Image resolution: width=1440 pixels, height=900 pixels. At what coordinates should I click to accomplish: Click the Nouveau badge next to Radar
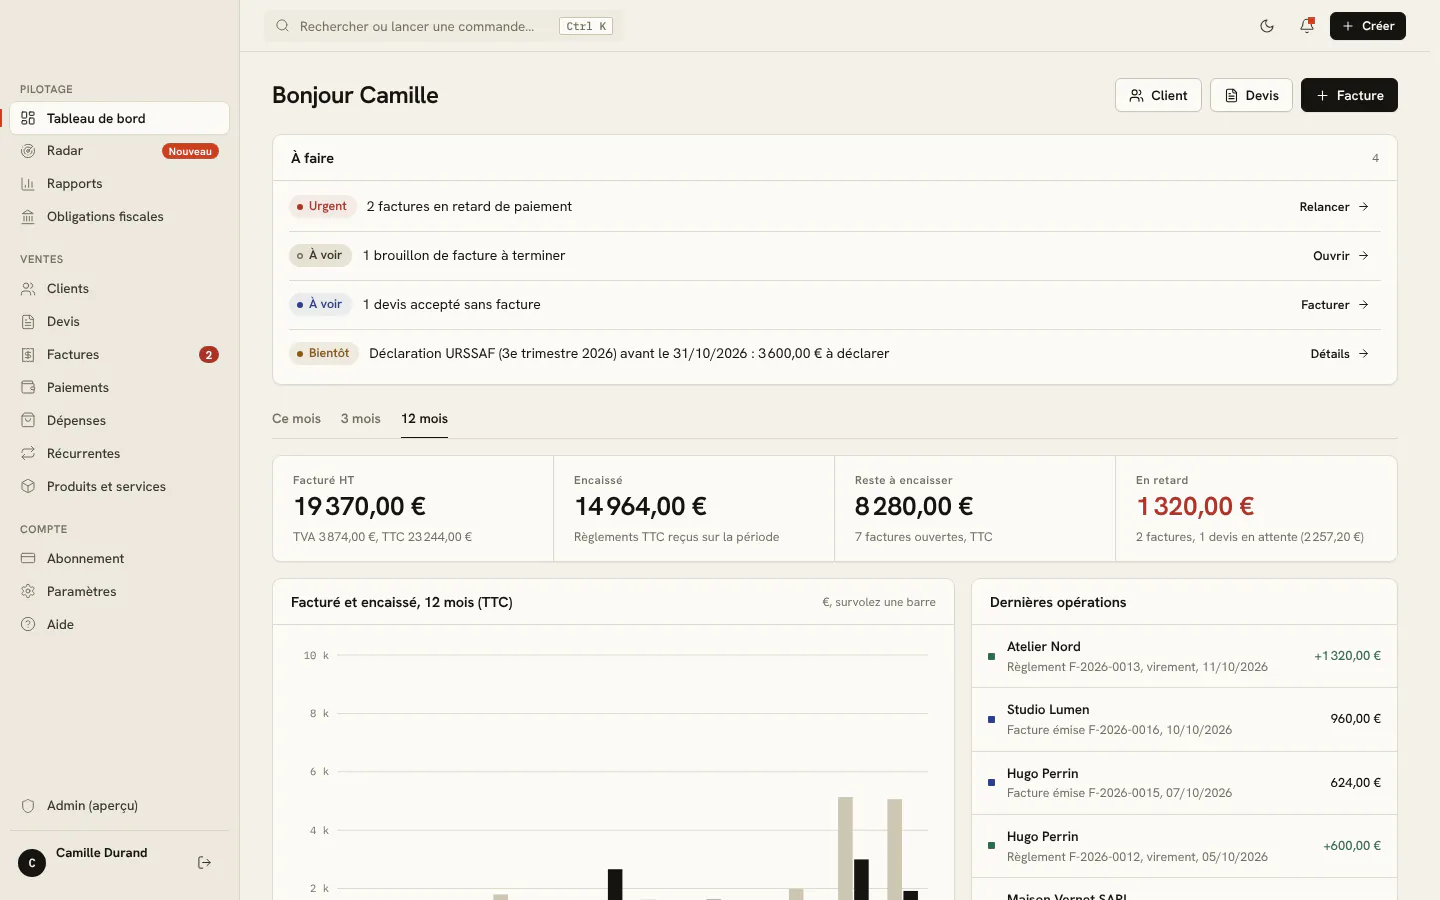coord(190,151)
